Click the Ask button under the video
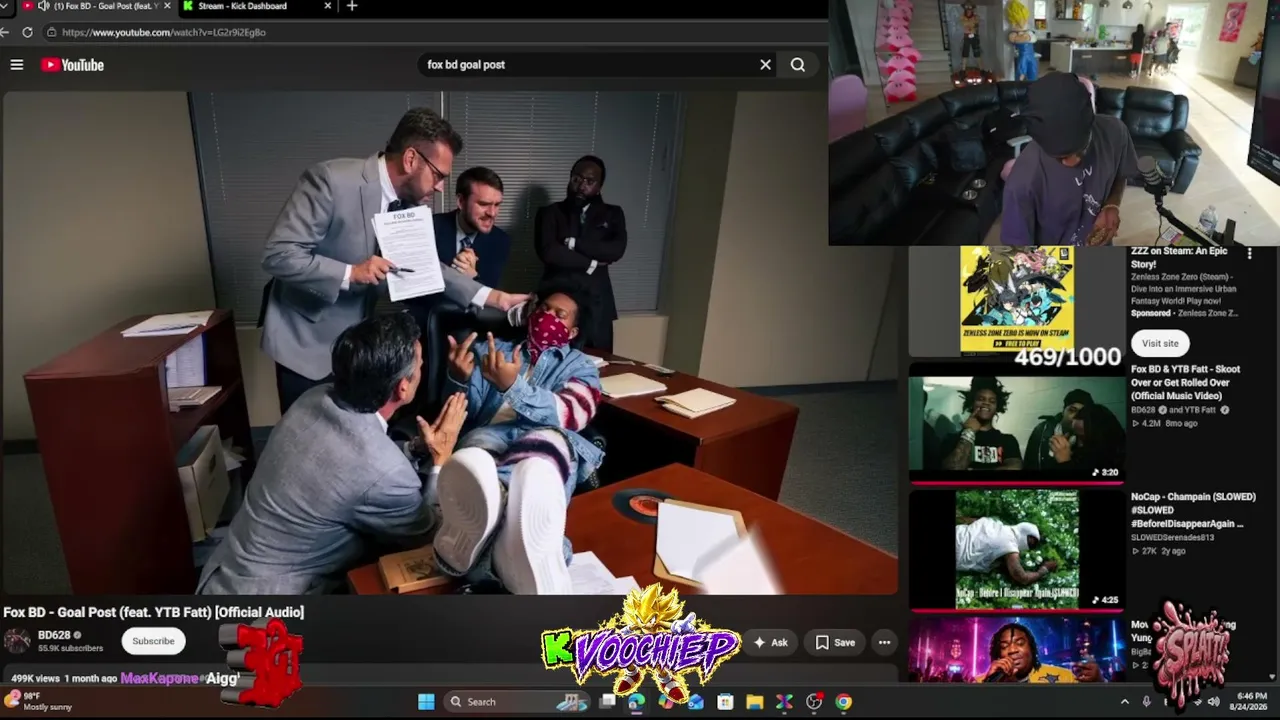 [771, 642]
